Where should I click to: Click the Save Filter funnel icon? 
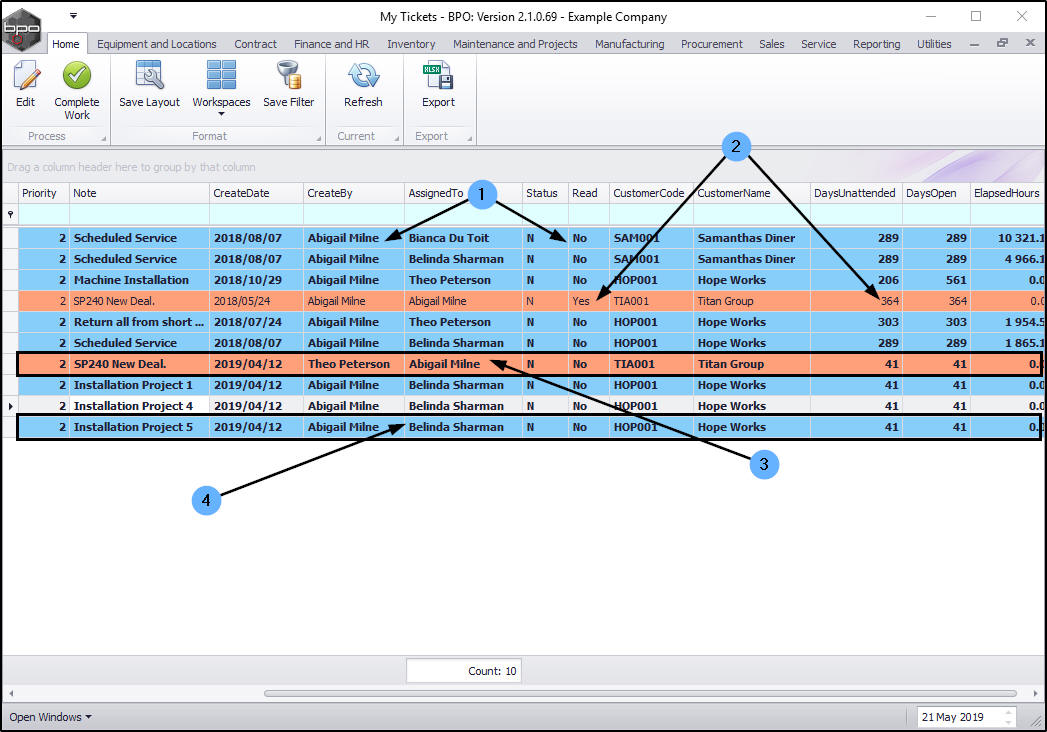(288, 75)
